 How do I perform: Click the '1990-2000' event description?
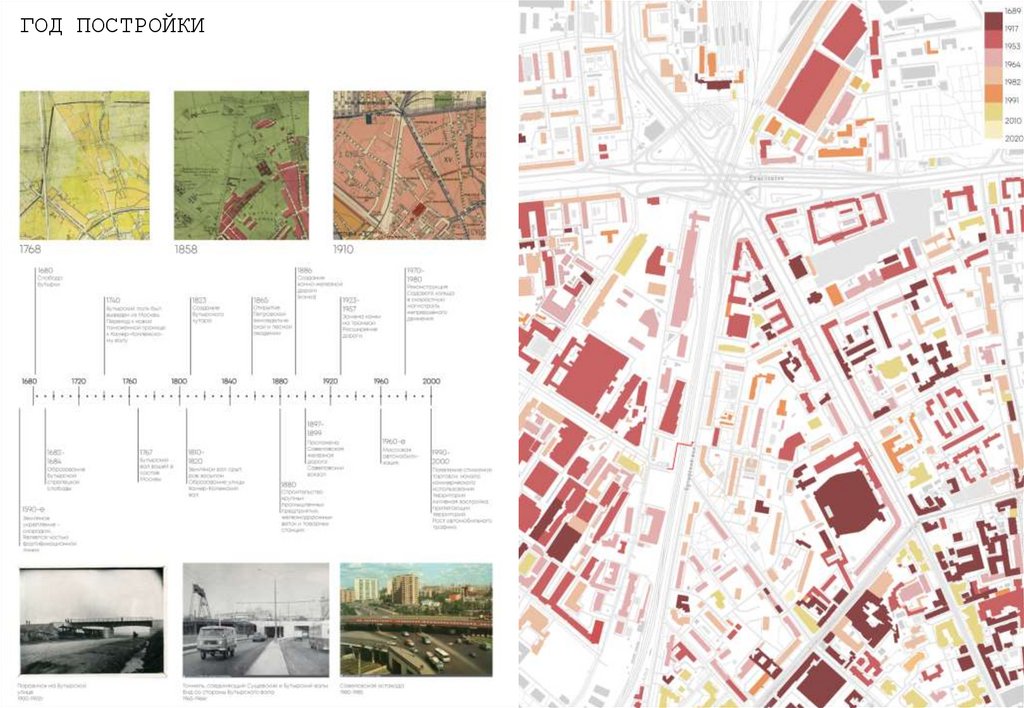(x=461, y=489)
